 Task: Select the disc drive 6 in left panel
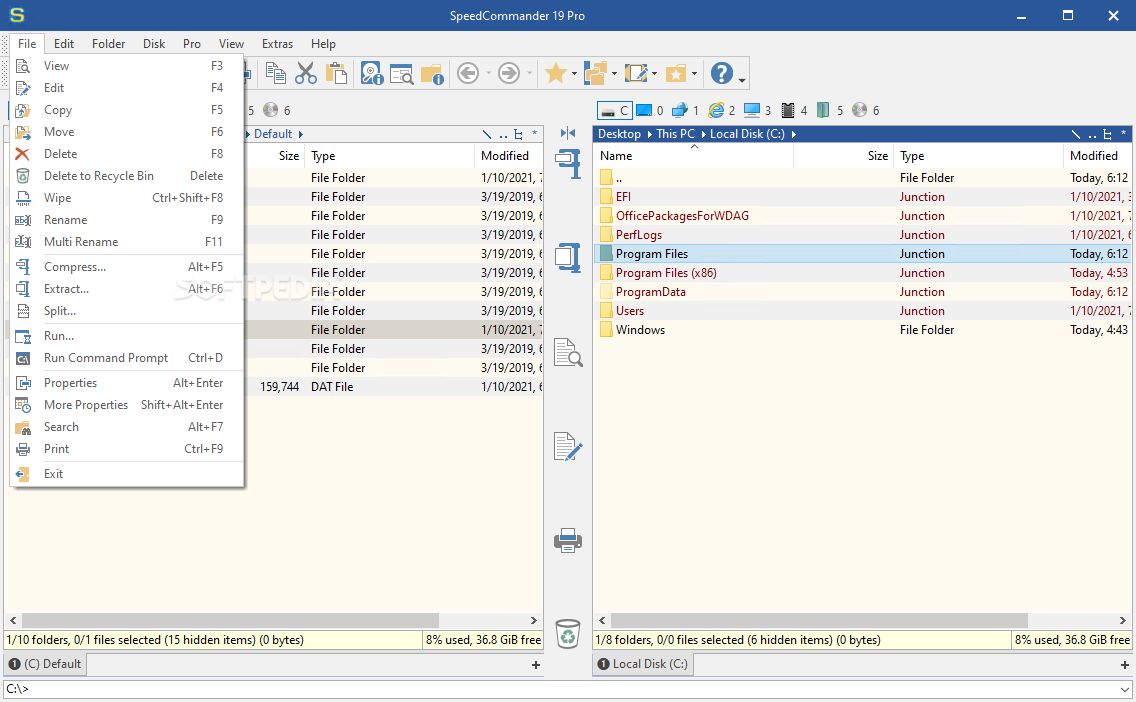[277, 110]
